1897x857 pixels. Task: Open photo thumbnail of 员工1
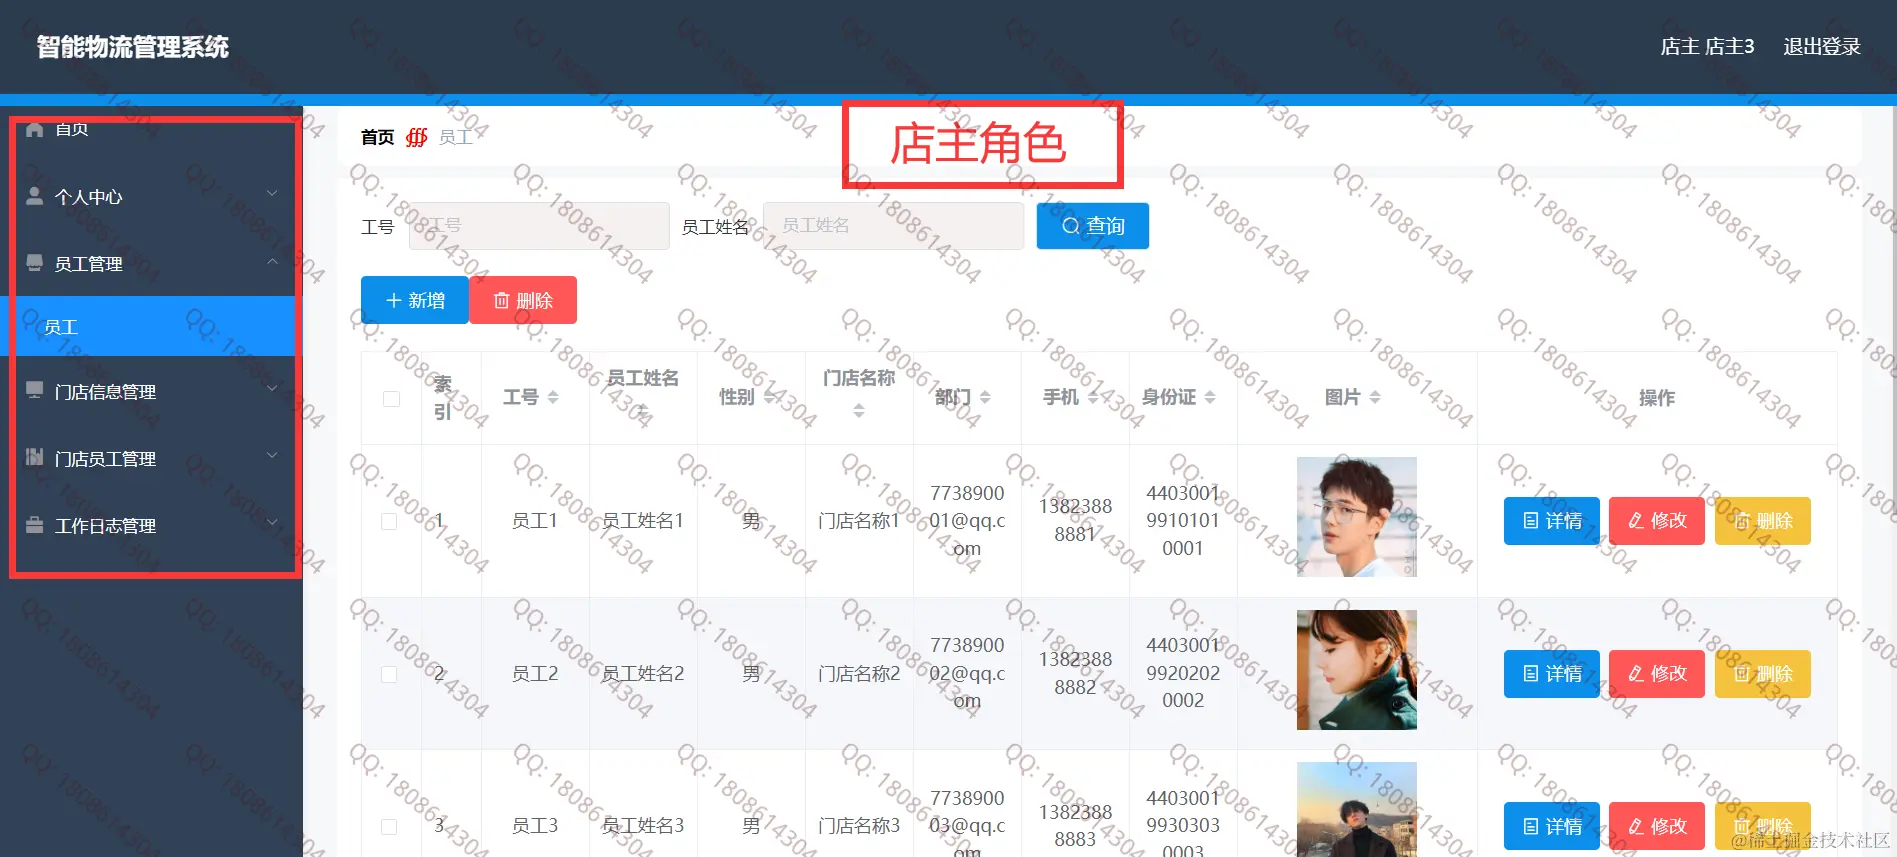(x=1356, y=517)
